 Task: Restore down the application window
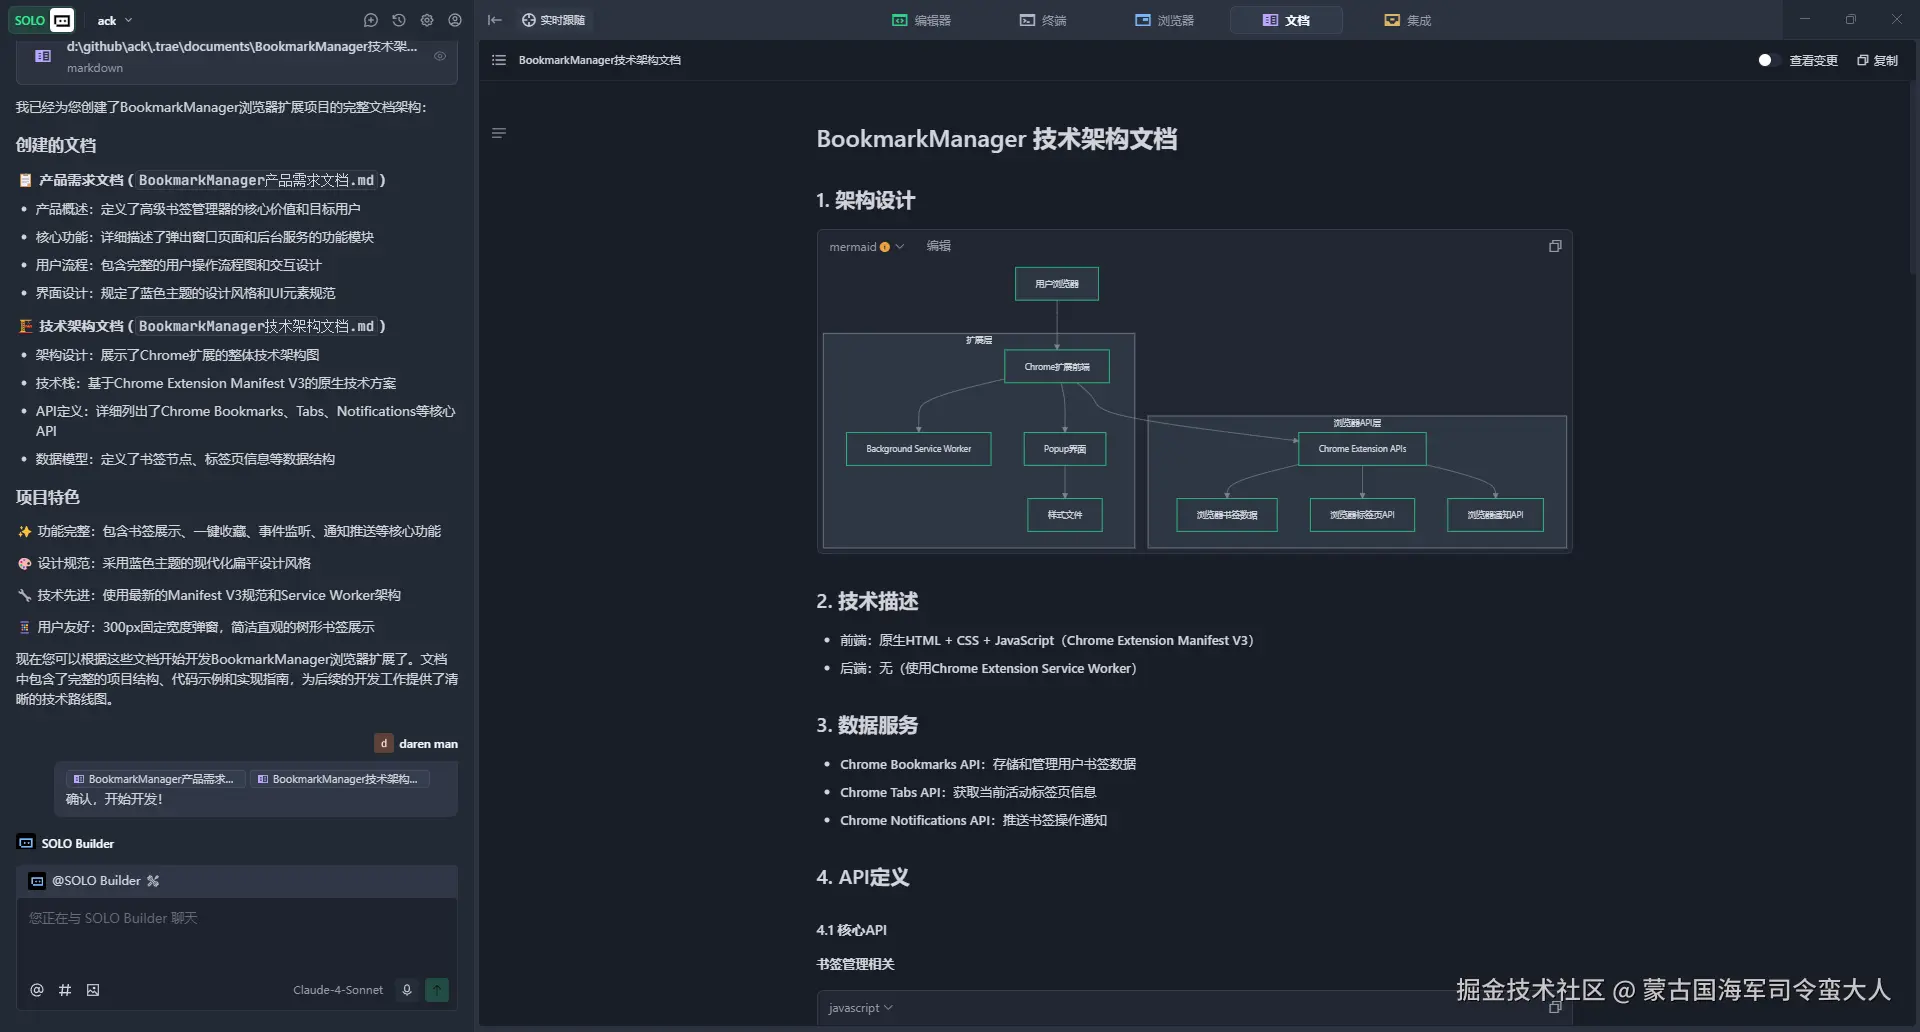tap(1851, 20)
